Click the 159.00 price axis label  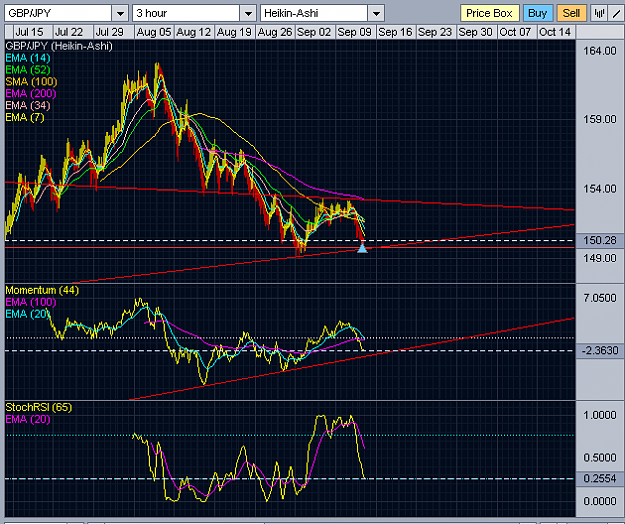tap(600, 119)
